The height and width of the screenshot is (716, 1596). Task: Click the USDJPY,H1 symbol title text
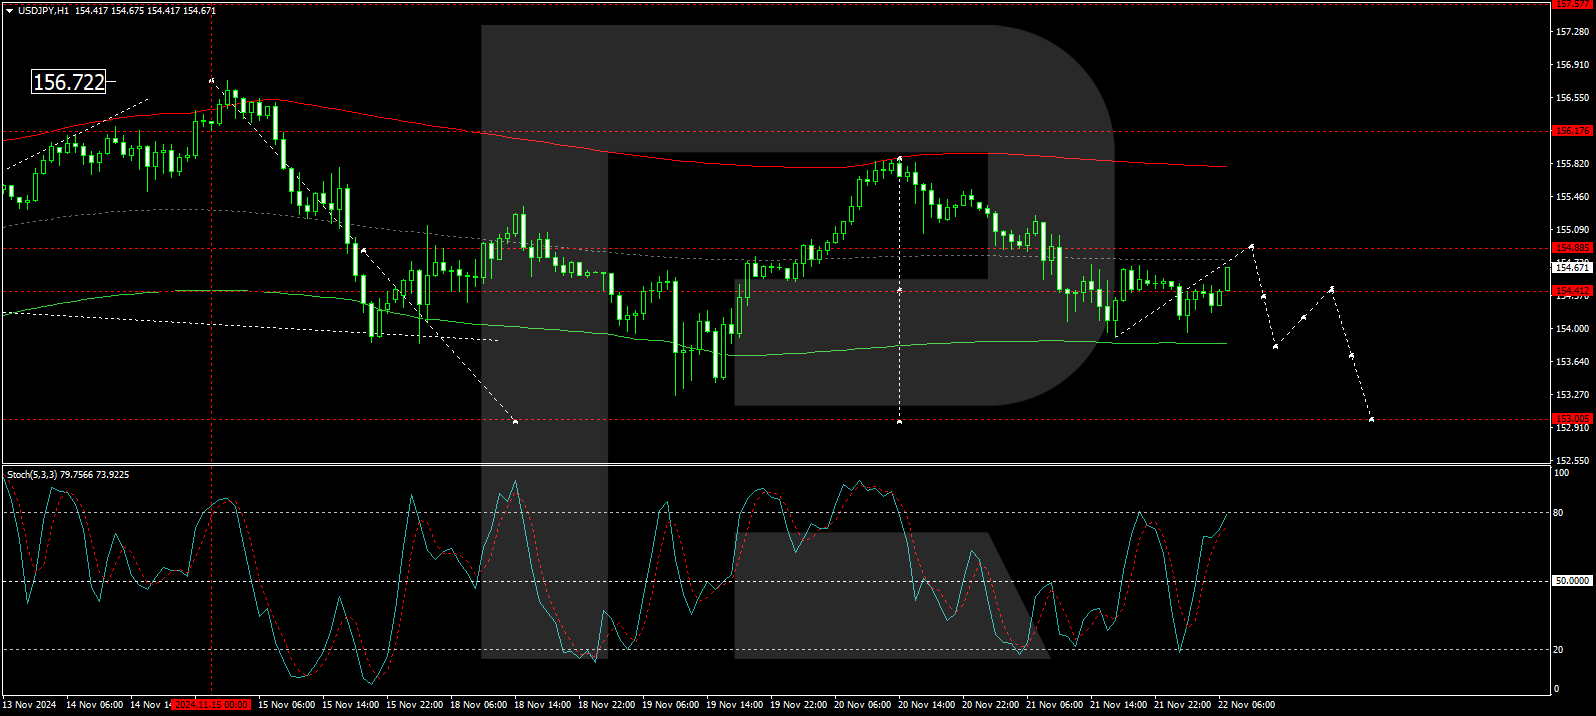(43, 10)
